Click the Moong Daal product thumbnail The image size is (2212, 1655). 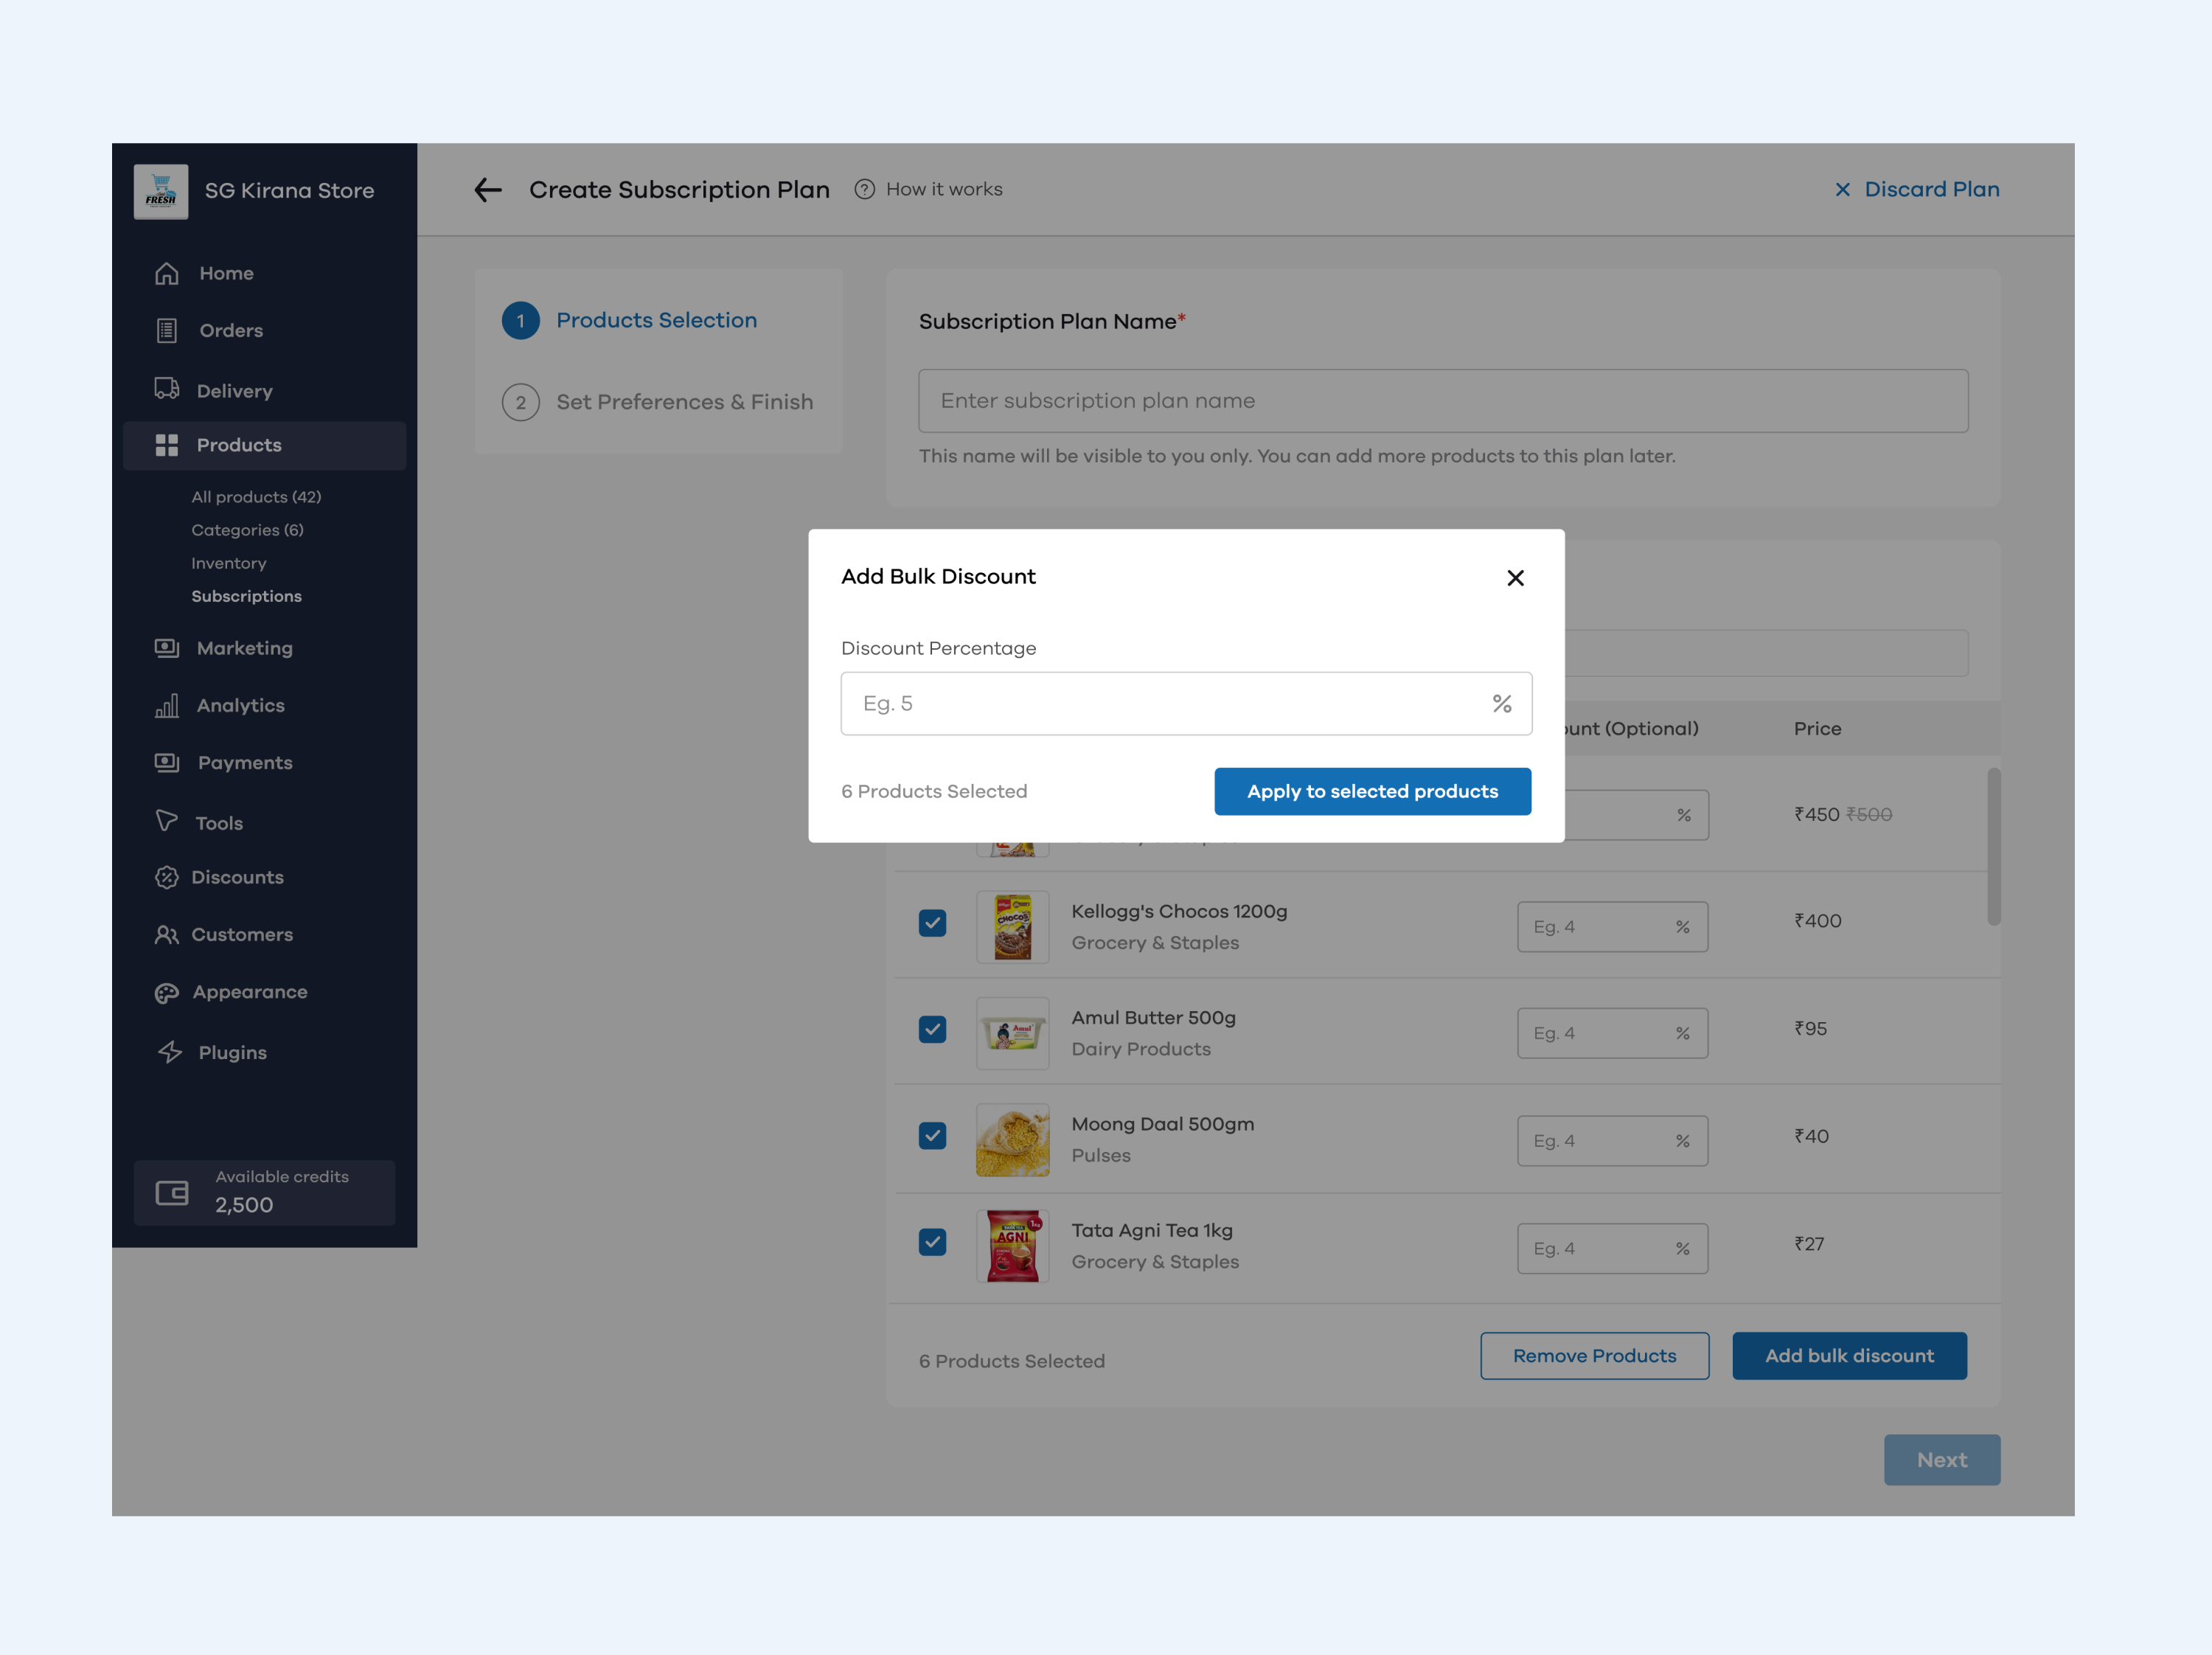click(1012, 1140)
